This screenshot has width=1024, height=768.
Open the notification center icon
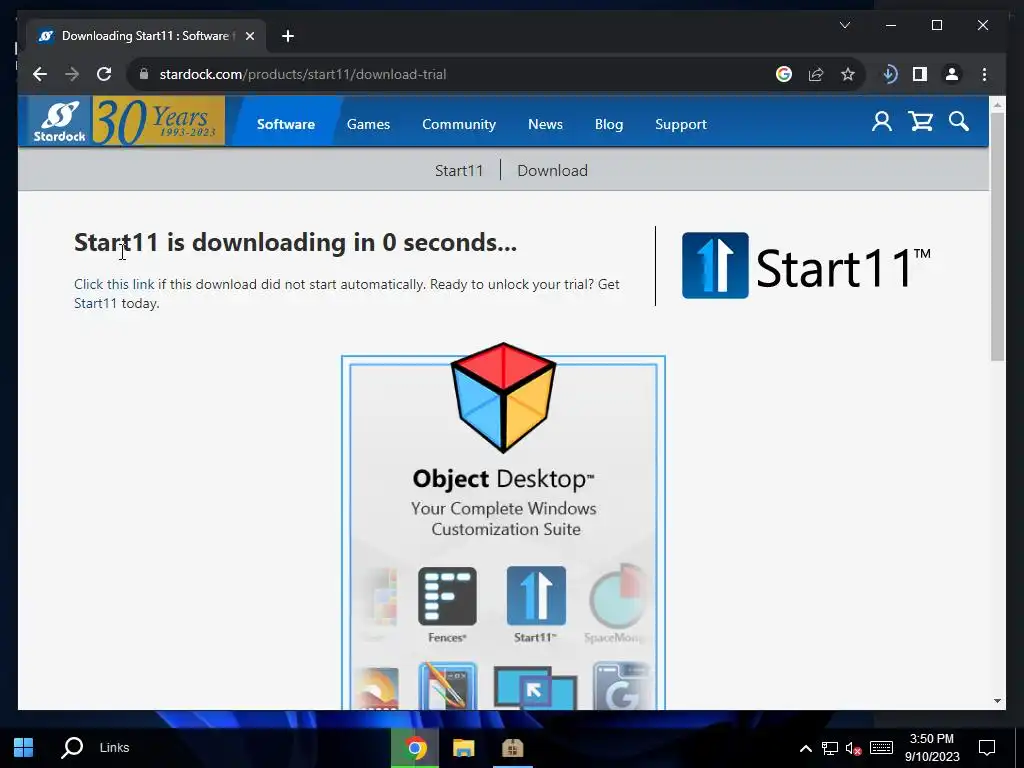click(987, 748)
